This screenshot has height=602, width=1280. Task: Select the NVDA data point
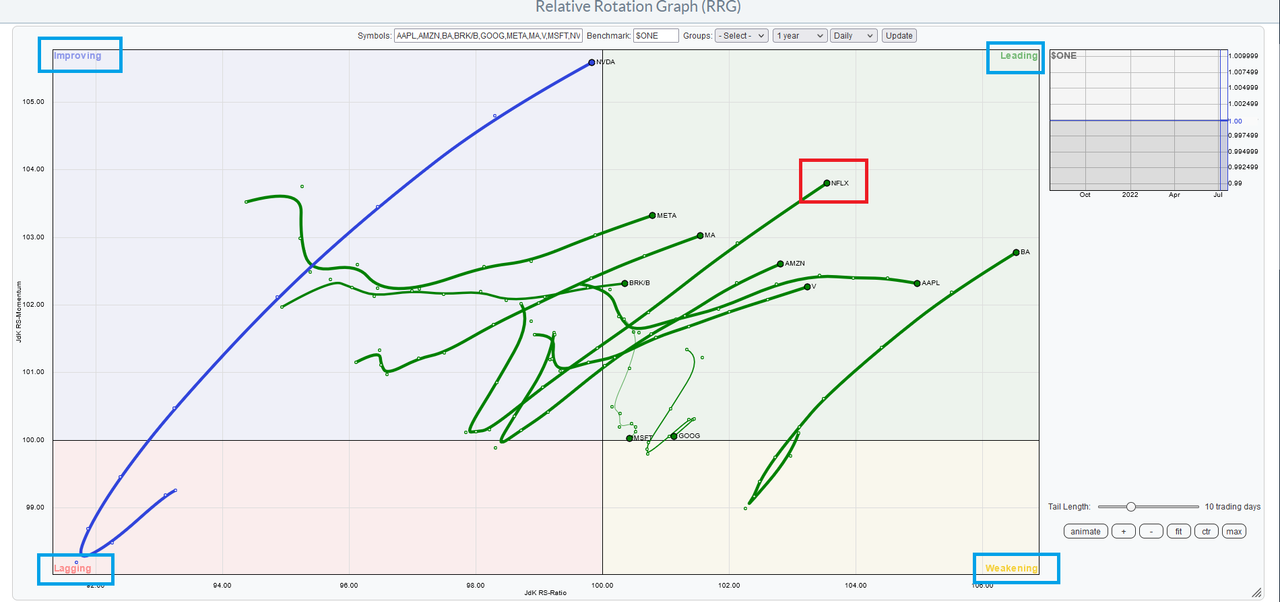[592, 62]
